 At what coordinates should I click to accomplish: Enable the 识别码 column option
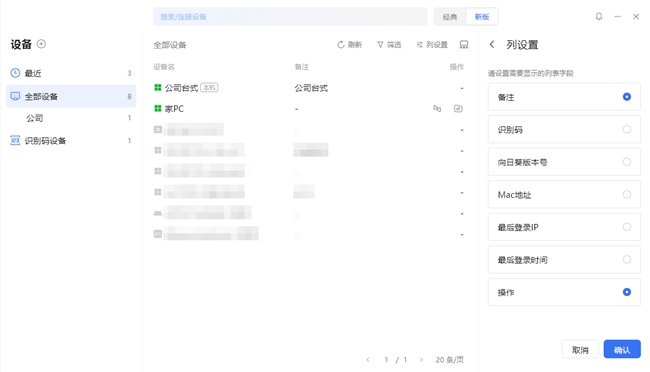pyautogui.click(x=626, y=129)
